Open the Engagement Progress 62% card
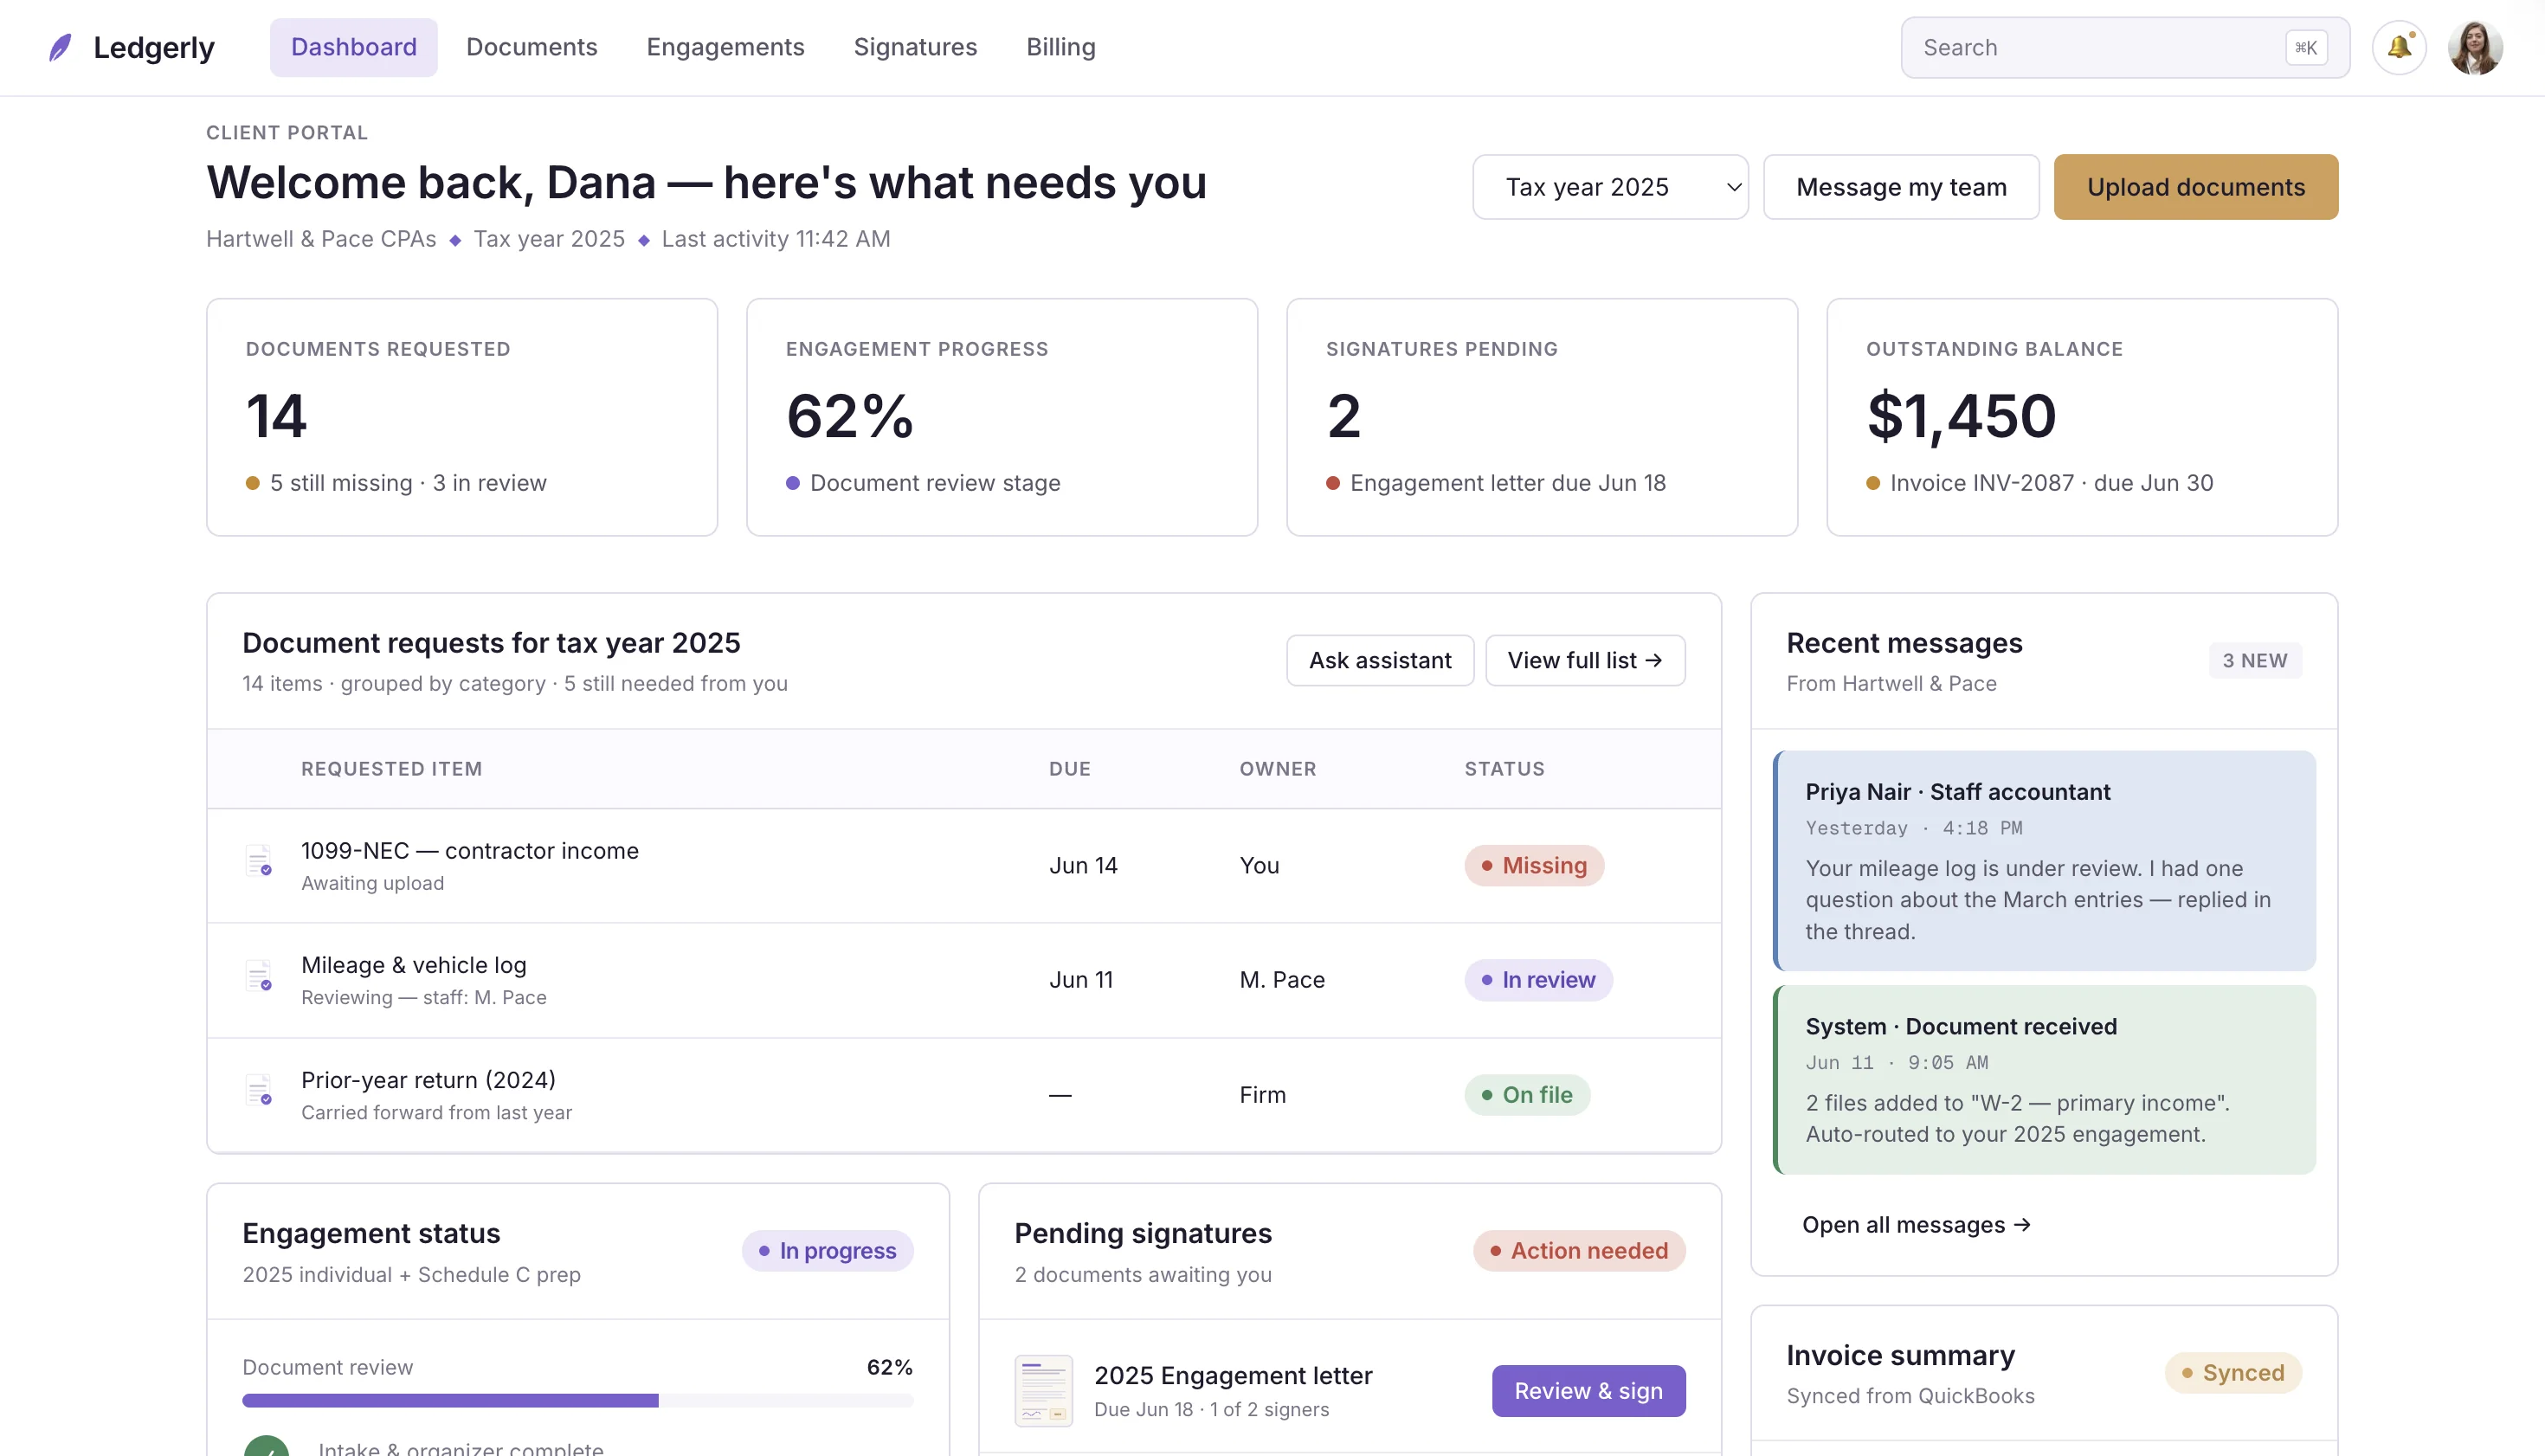 pos(1002,417)
